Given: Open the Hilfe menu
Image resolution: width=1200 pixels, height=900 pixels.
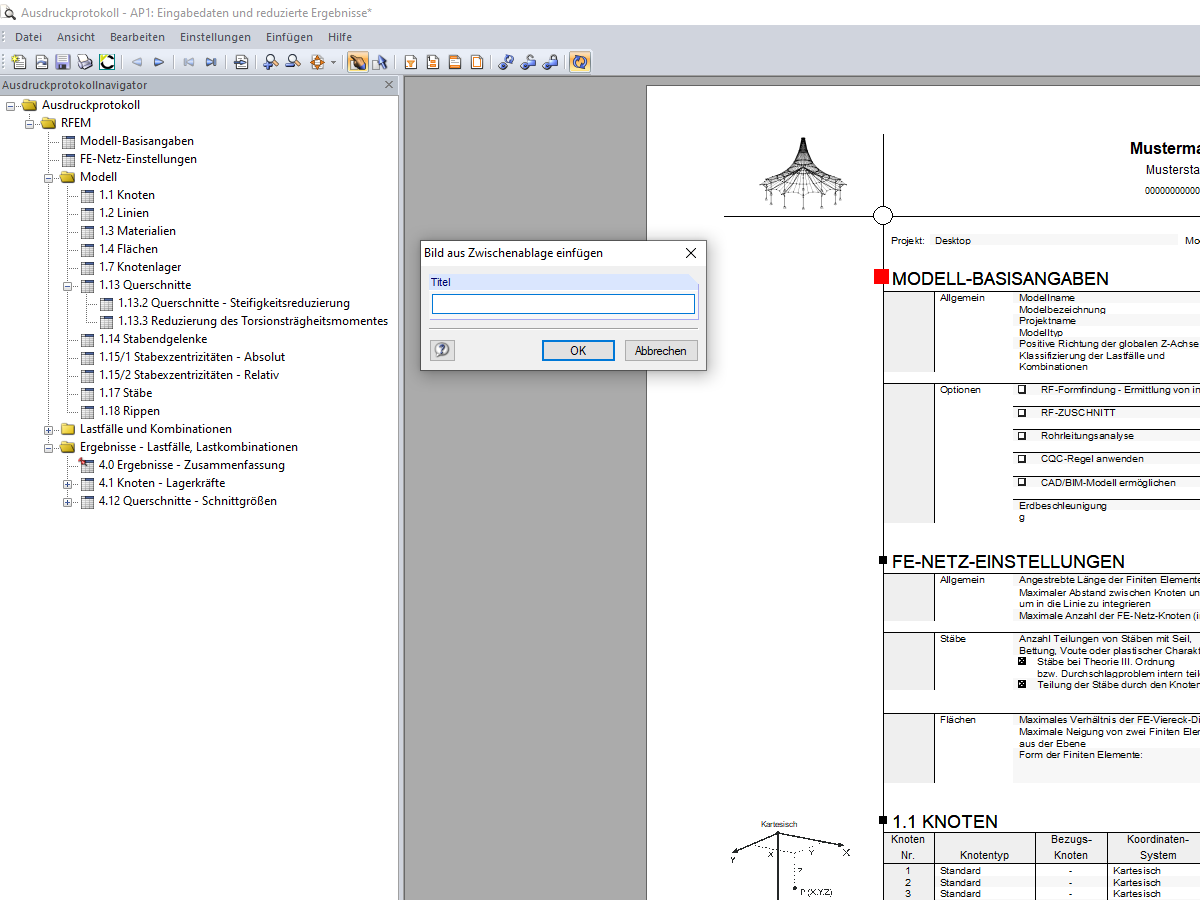Looking at the screenshot, I should tap(340, 37).
